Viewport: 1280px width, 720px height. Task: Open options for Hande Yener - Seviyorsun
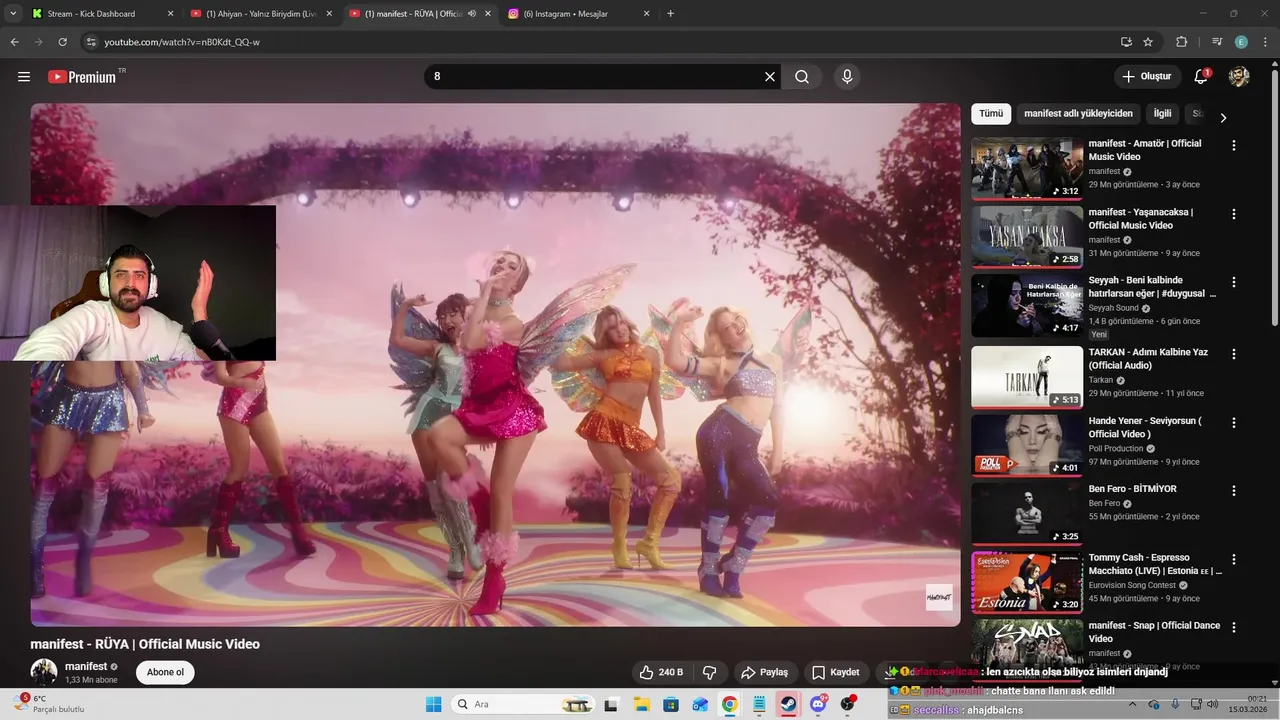coord(1234,423)
